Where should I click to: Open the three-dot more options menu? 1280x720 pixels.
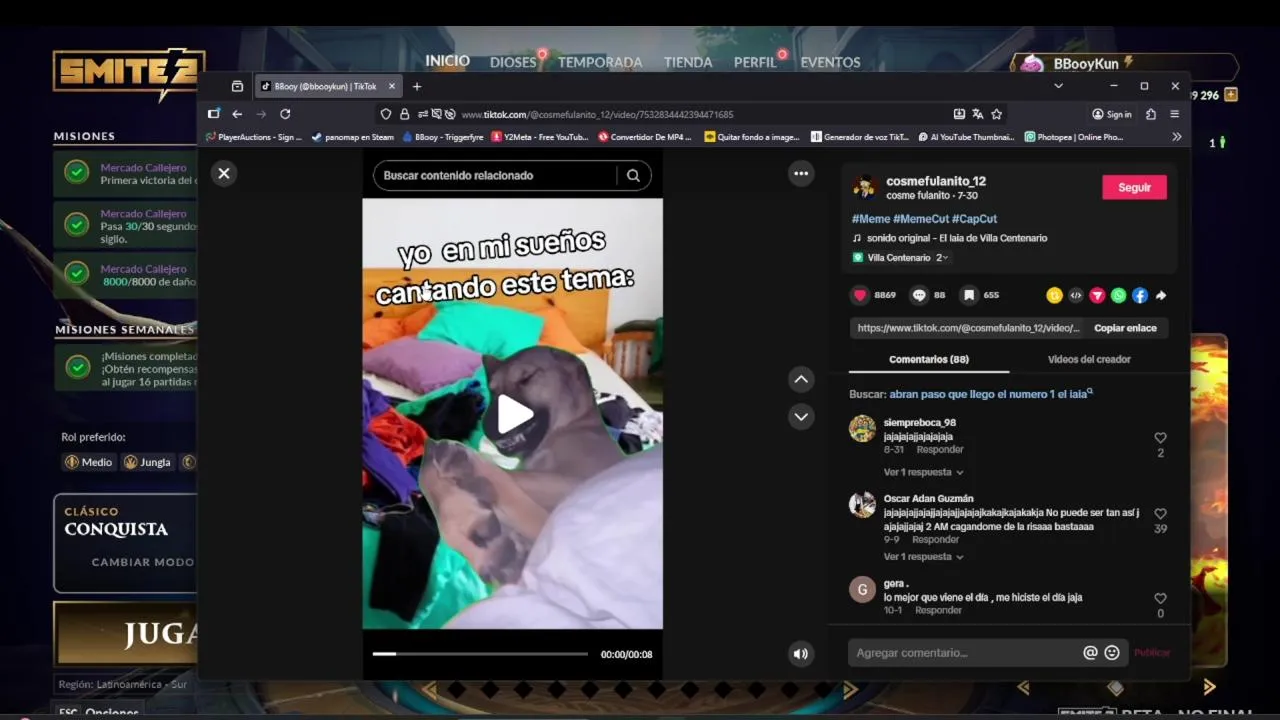click(801, 173)
